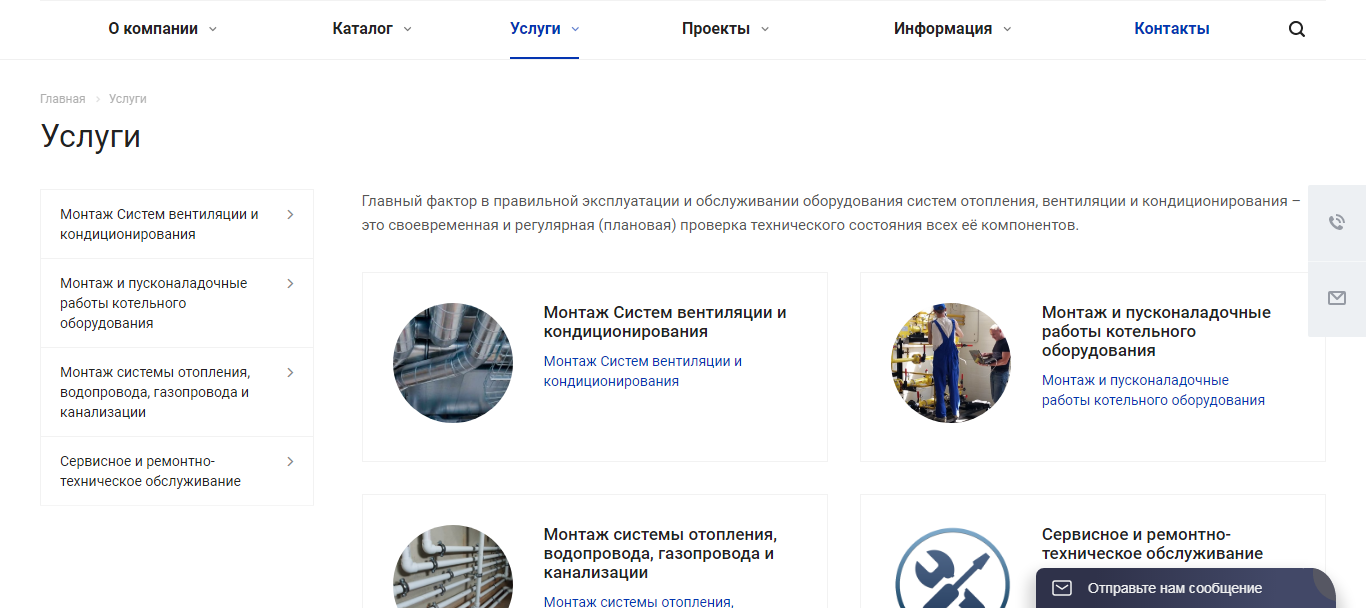
Task: Expand the Услуги dropdown arrow
Action: [575, 29]
